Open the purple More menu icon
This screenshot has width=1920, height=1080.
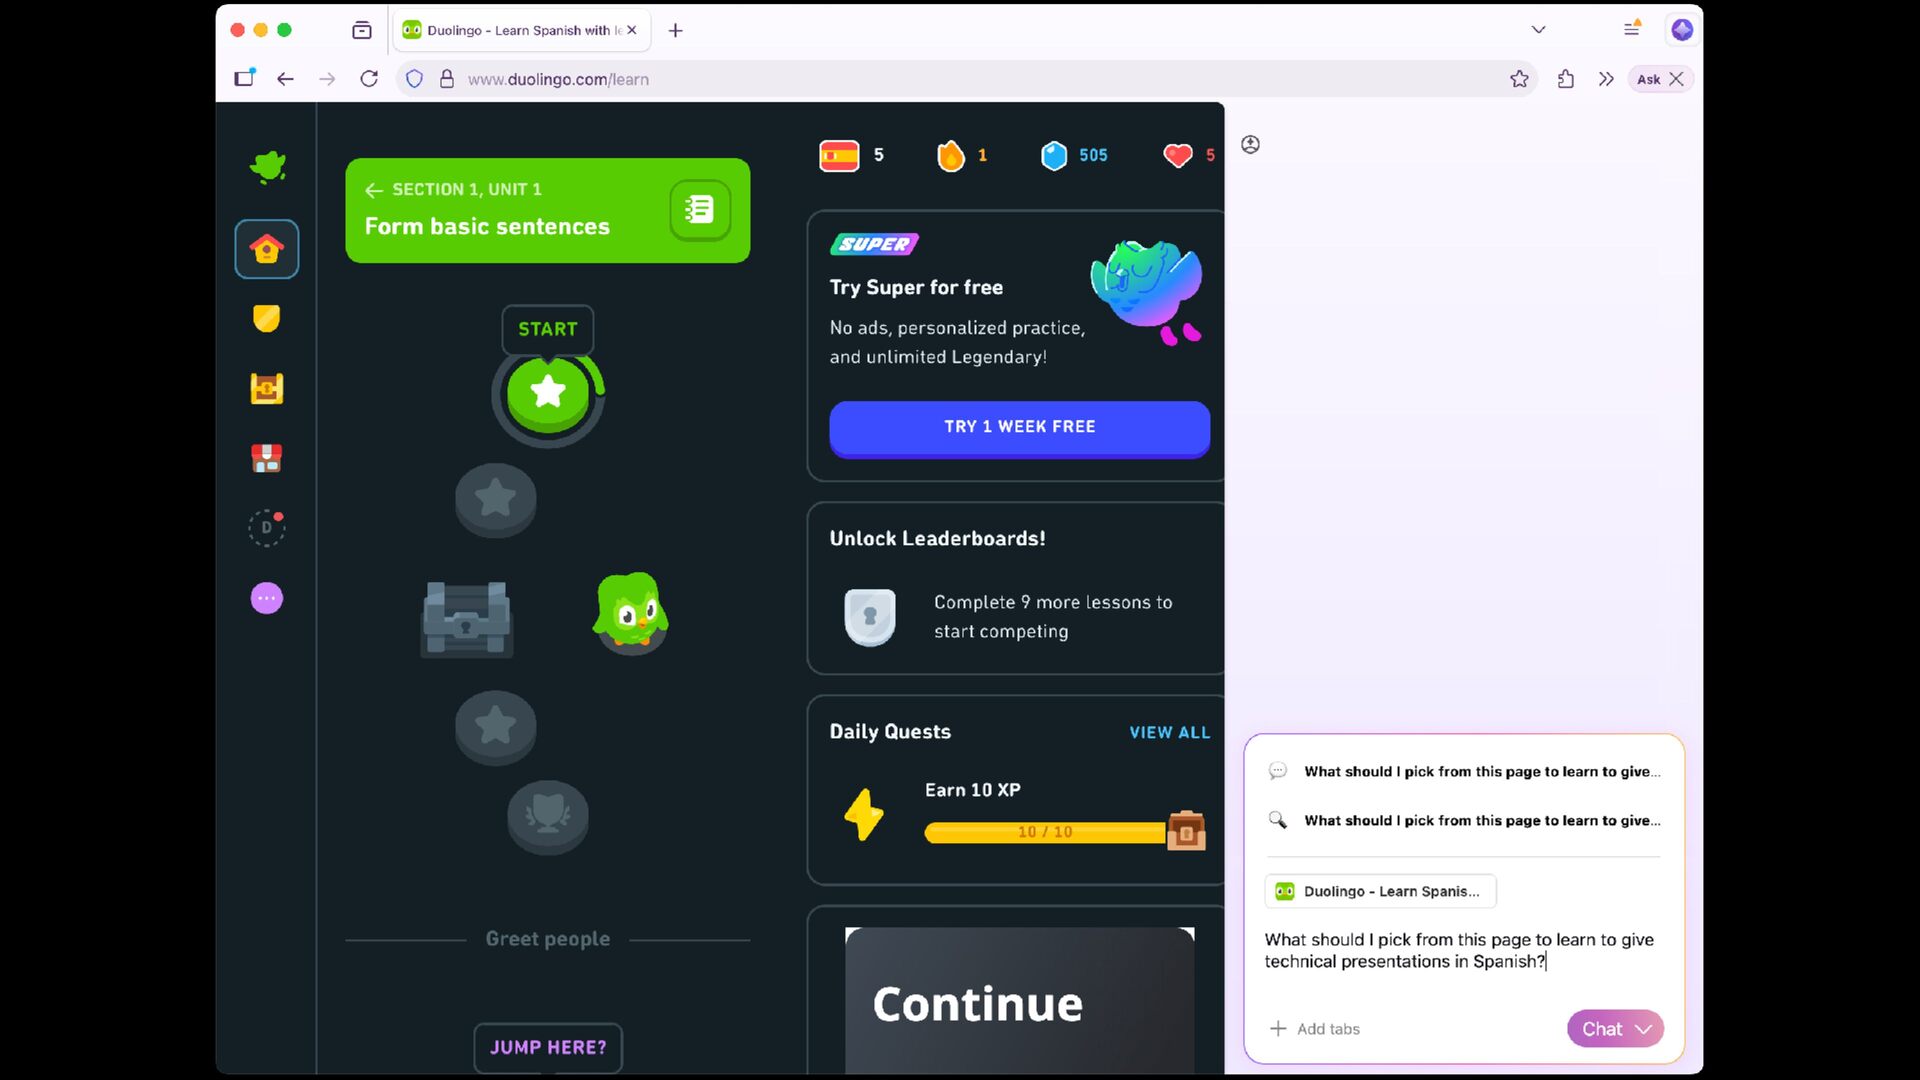pos(266,598)
